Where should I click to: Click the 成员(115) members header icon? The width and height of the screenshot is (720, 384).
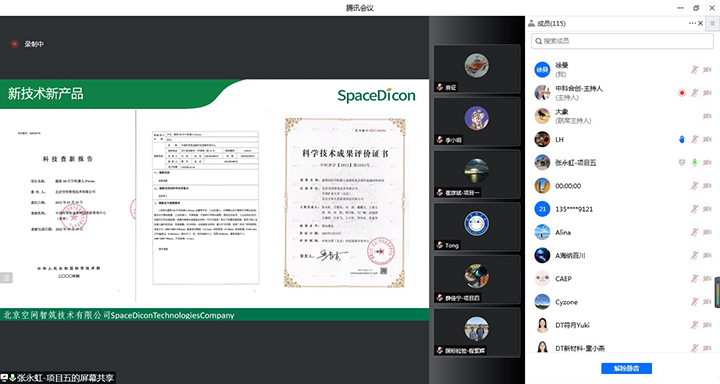pos(531,23)
